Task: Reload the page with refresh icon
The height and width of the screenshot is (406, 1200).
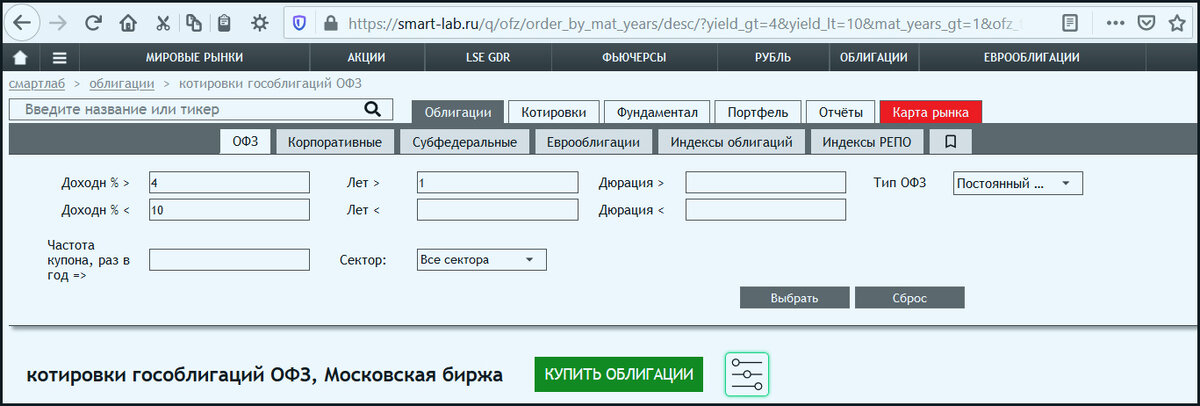Action: (93, 22)
